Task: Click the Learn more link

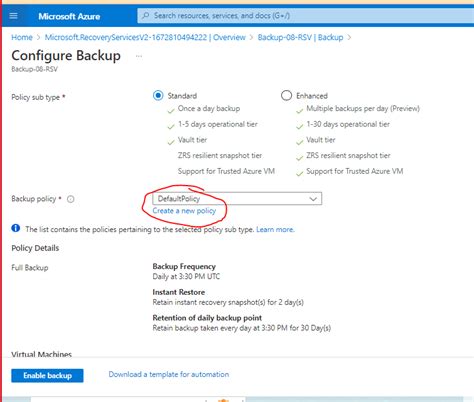Action: tap(275, 229)
